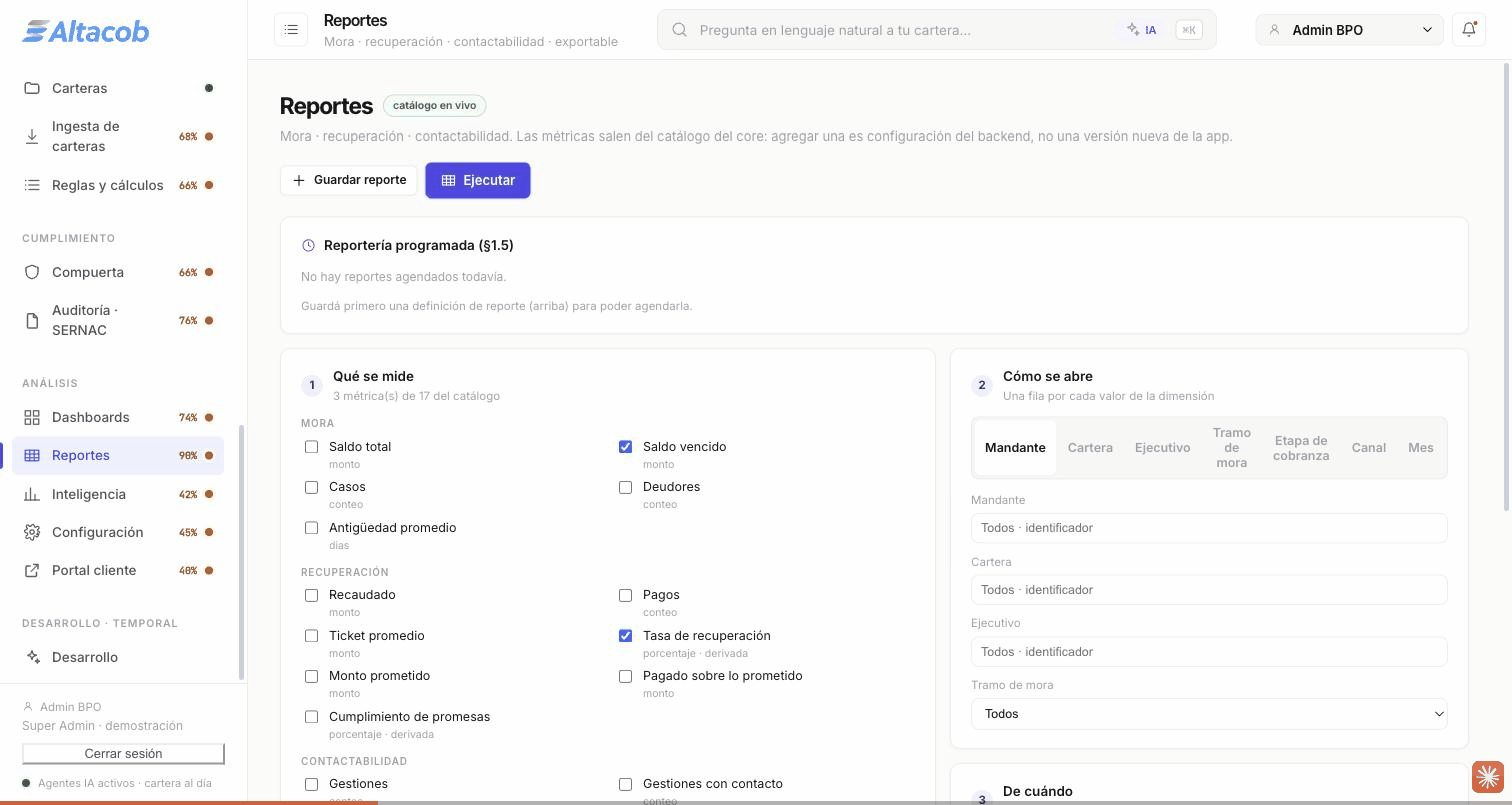Click the Auditoría SERNAC document icon
The image size is (1512, 805).
click(32, 320)
